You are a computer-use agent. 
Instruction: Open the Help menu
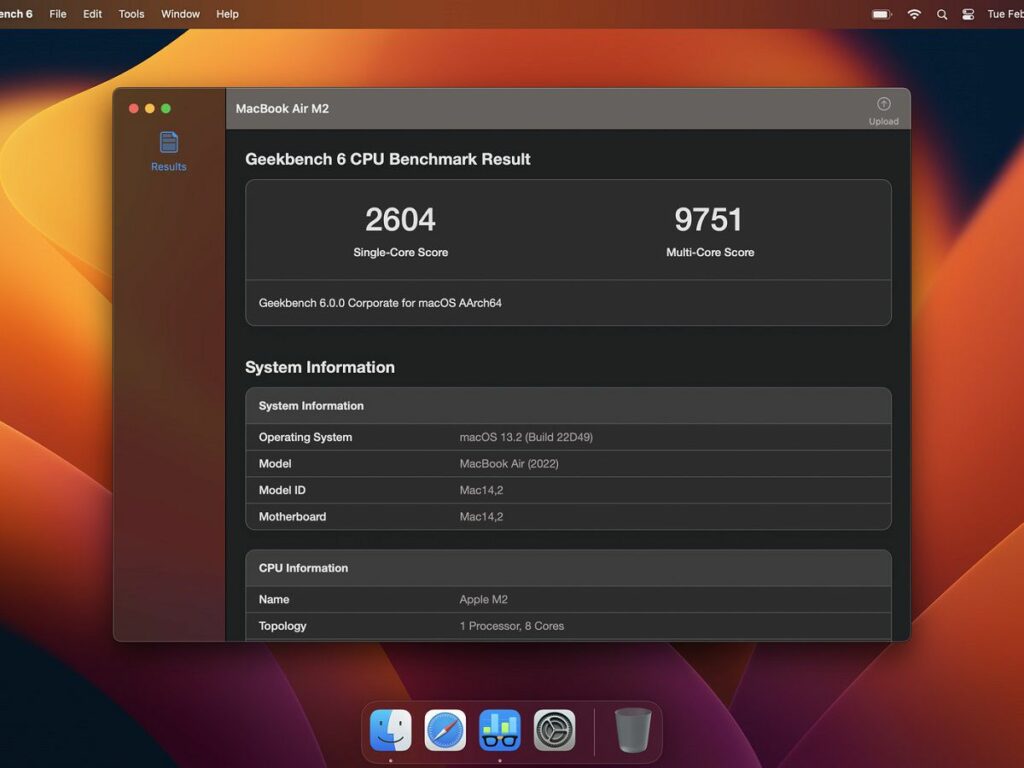coord(227,14)
